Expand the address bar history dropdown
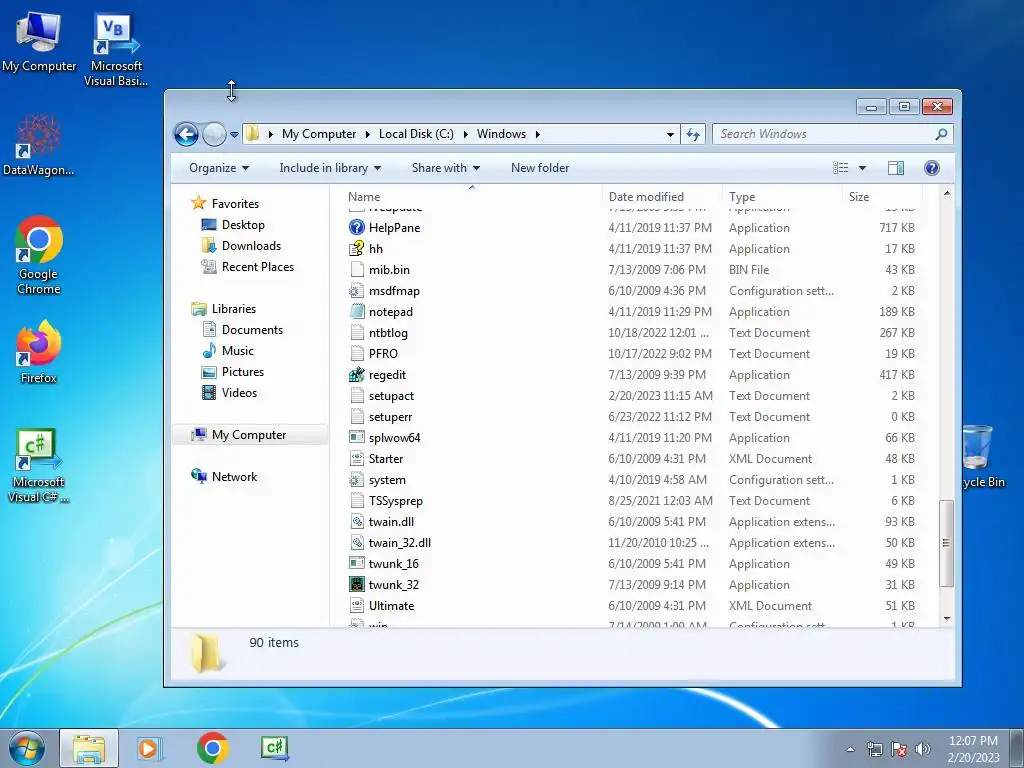Screen dimensions: 1024x768 [670, 135]
